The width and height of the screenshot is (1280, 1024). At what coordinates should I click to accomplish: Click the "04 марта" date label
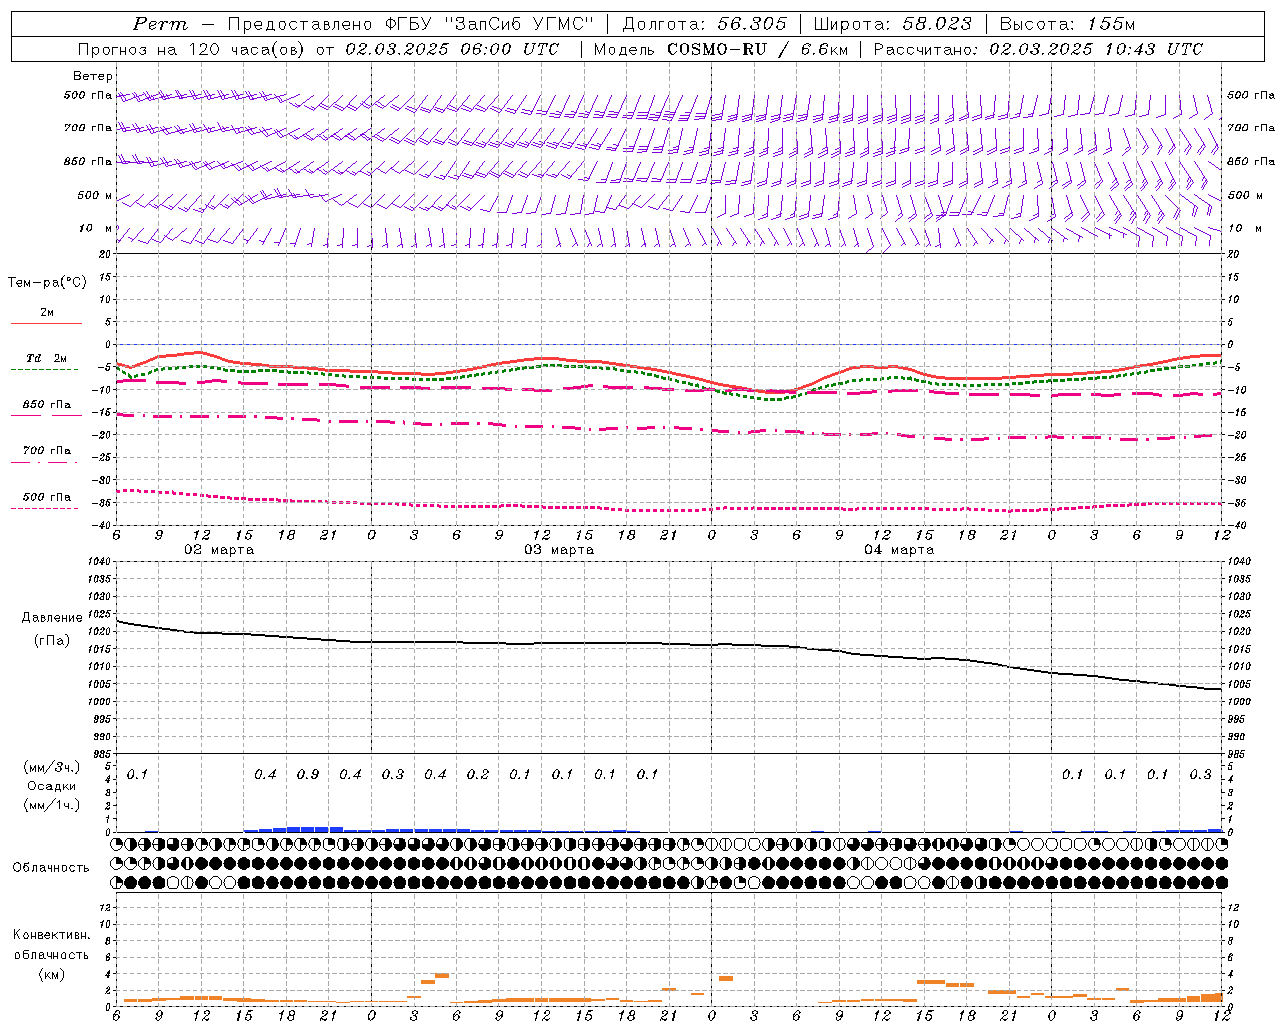pyautogui.click(x=899, y=550)
